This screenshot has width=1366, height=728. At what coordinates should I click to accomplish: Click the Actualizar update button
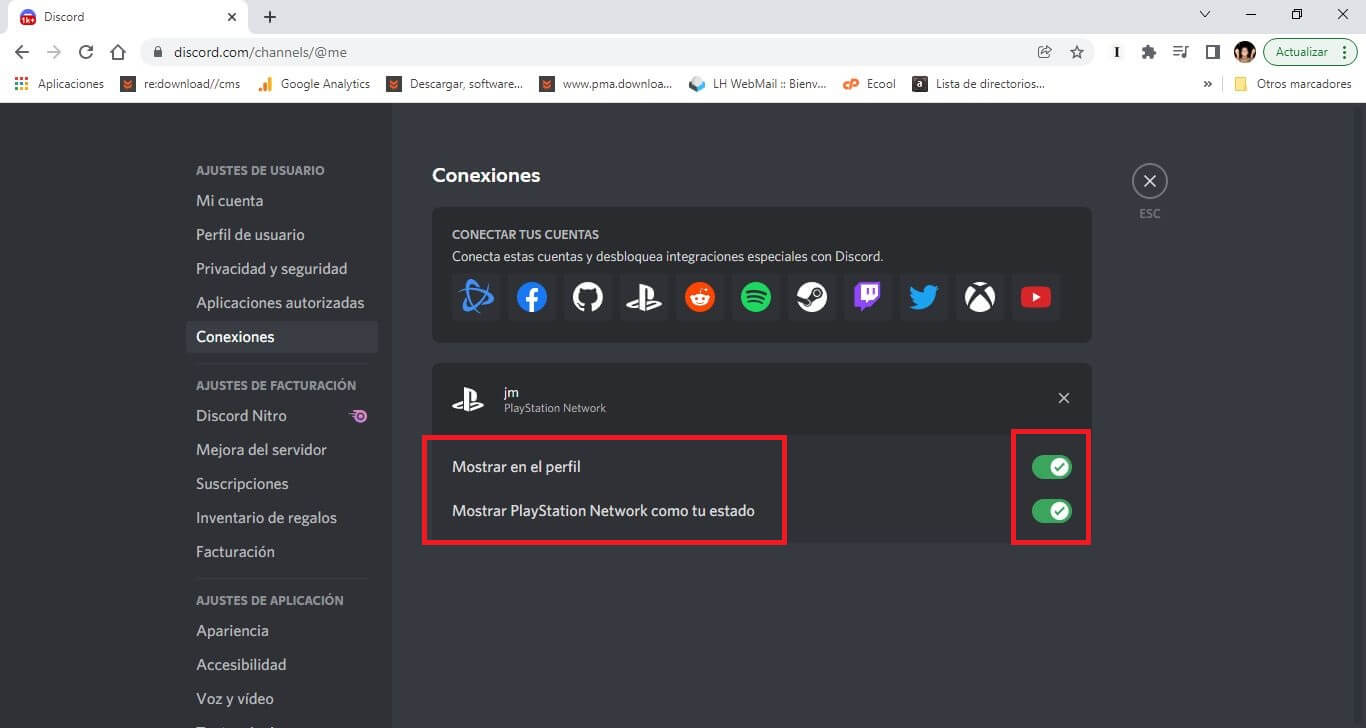(1311, 52)
